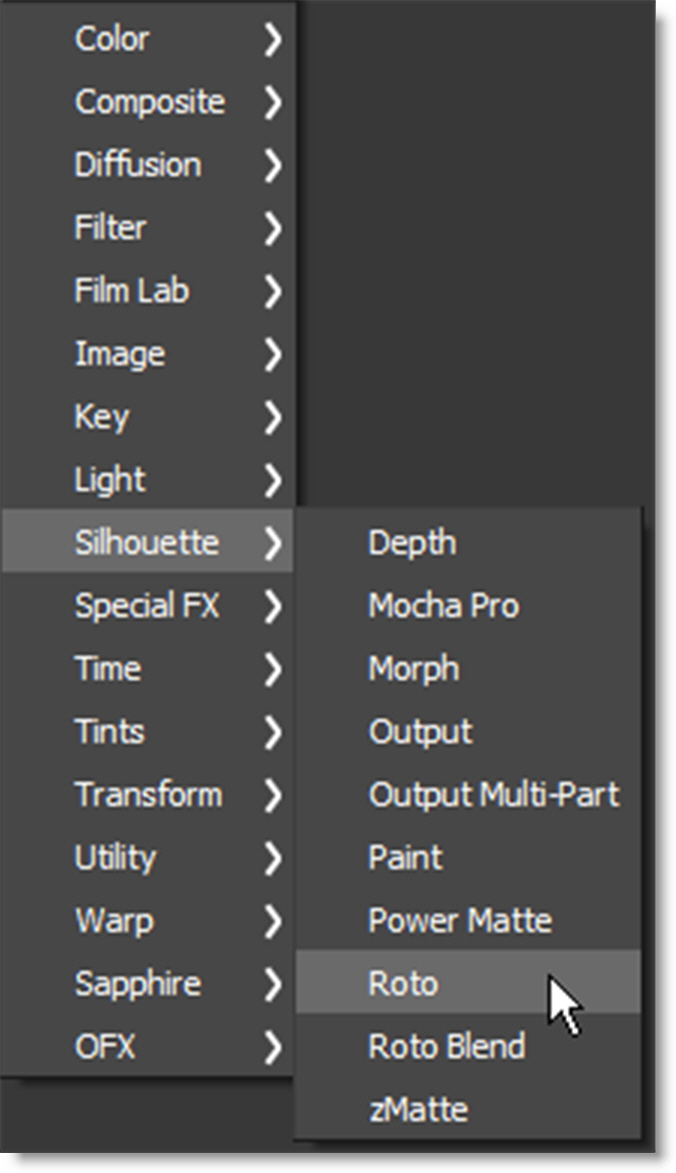Viewport: 676px width, 1173px height.
Task: Open the Sapphire plugins category
Action: tap(137, 984)
